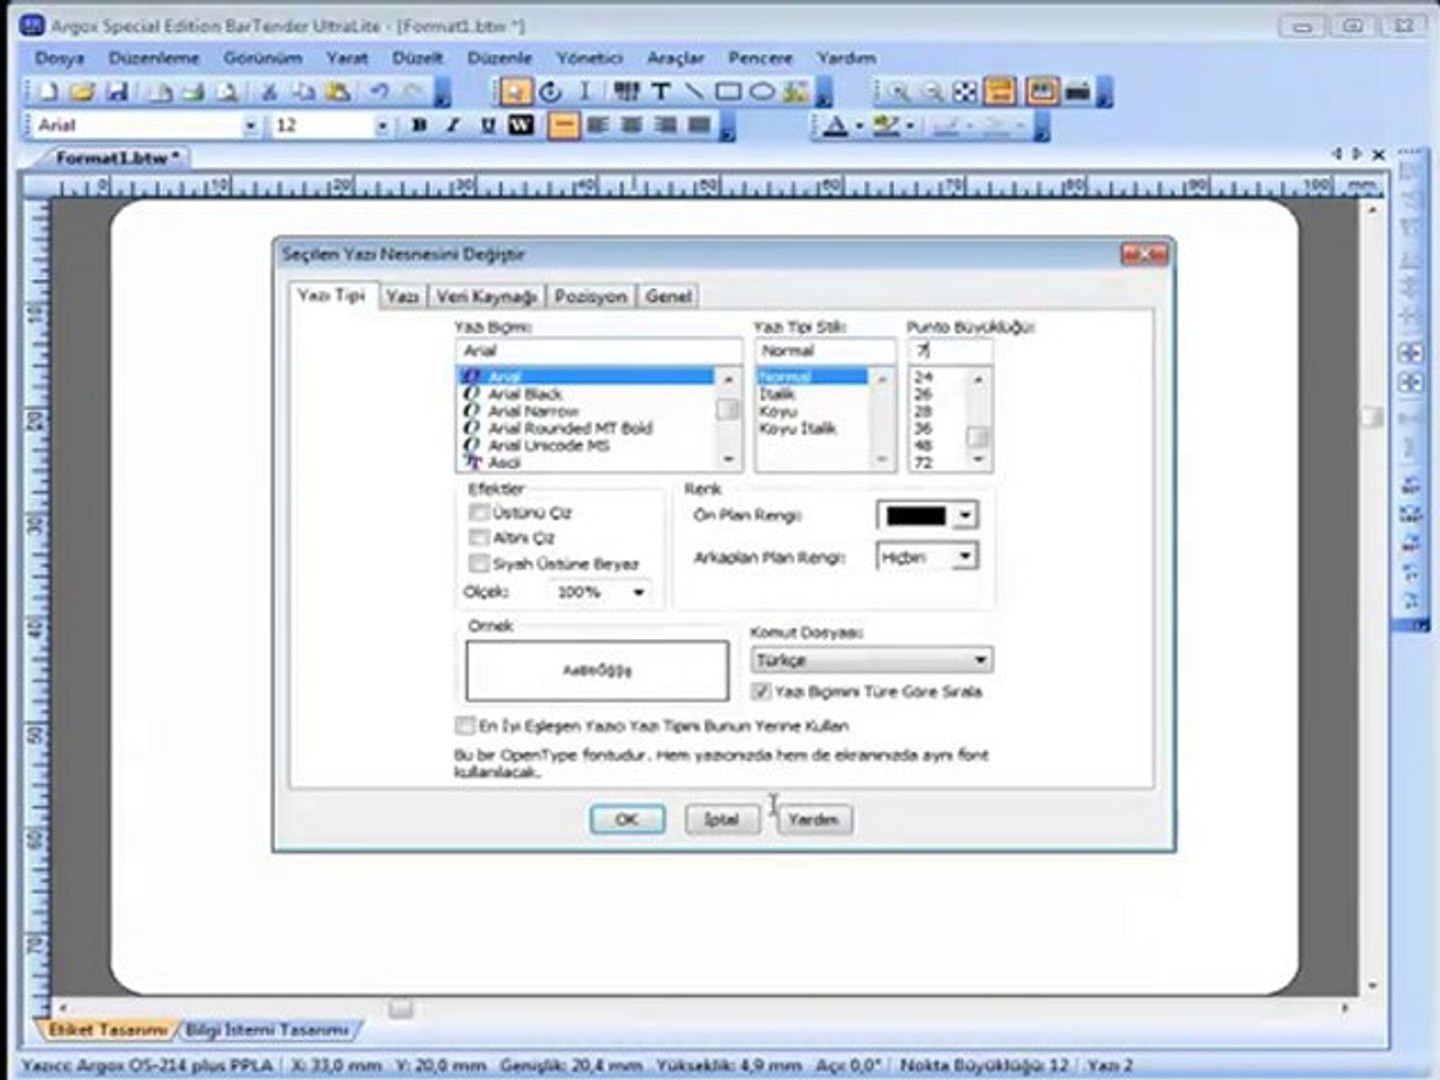Open the Dosya menu
This screenshot has height=1080, width=1440.
pos(59,58)
